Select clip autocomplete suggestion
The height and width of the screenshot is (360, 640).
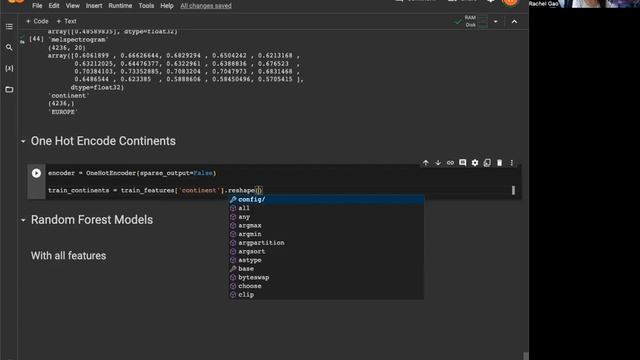[x=326, y=294]
